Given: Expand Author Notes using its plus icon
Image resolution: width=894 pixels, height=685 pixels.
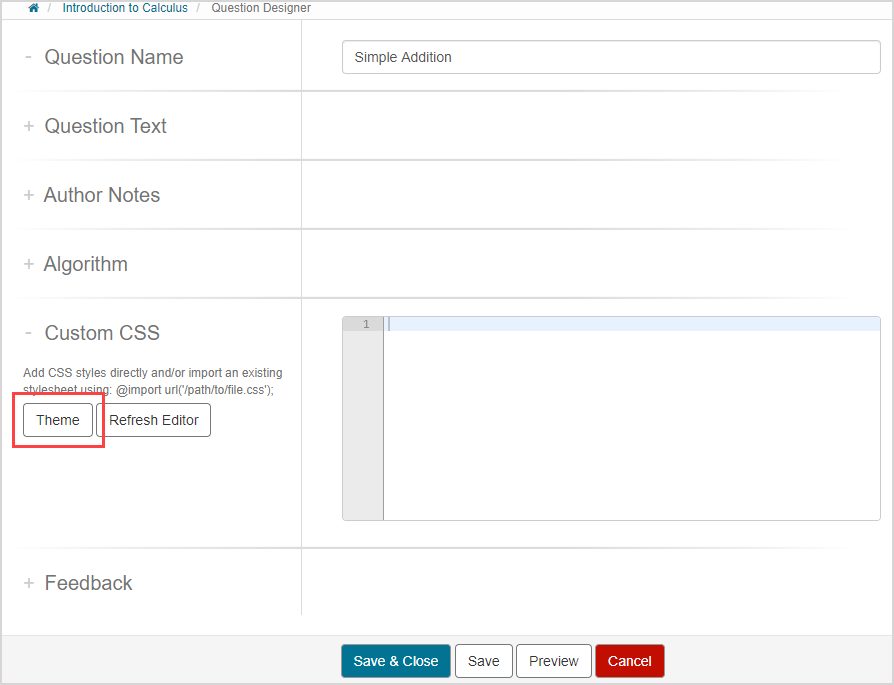Looking at the screenshot, I should pyautogui.click(x=29, y=195).
